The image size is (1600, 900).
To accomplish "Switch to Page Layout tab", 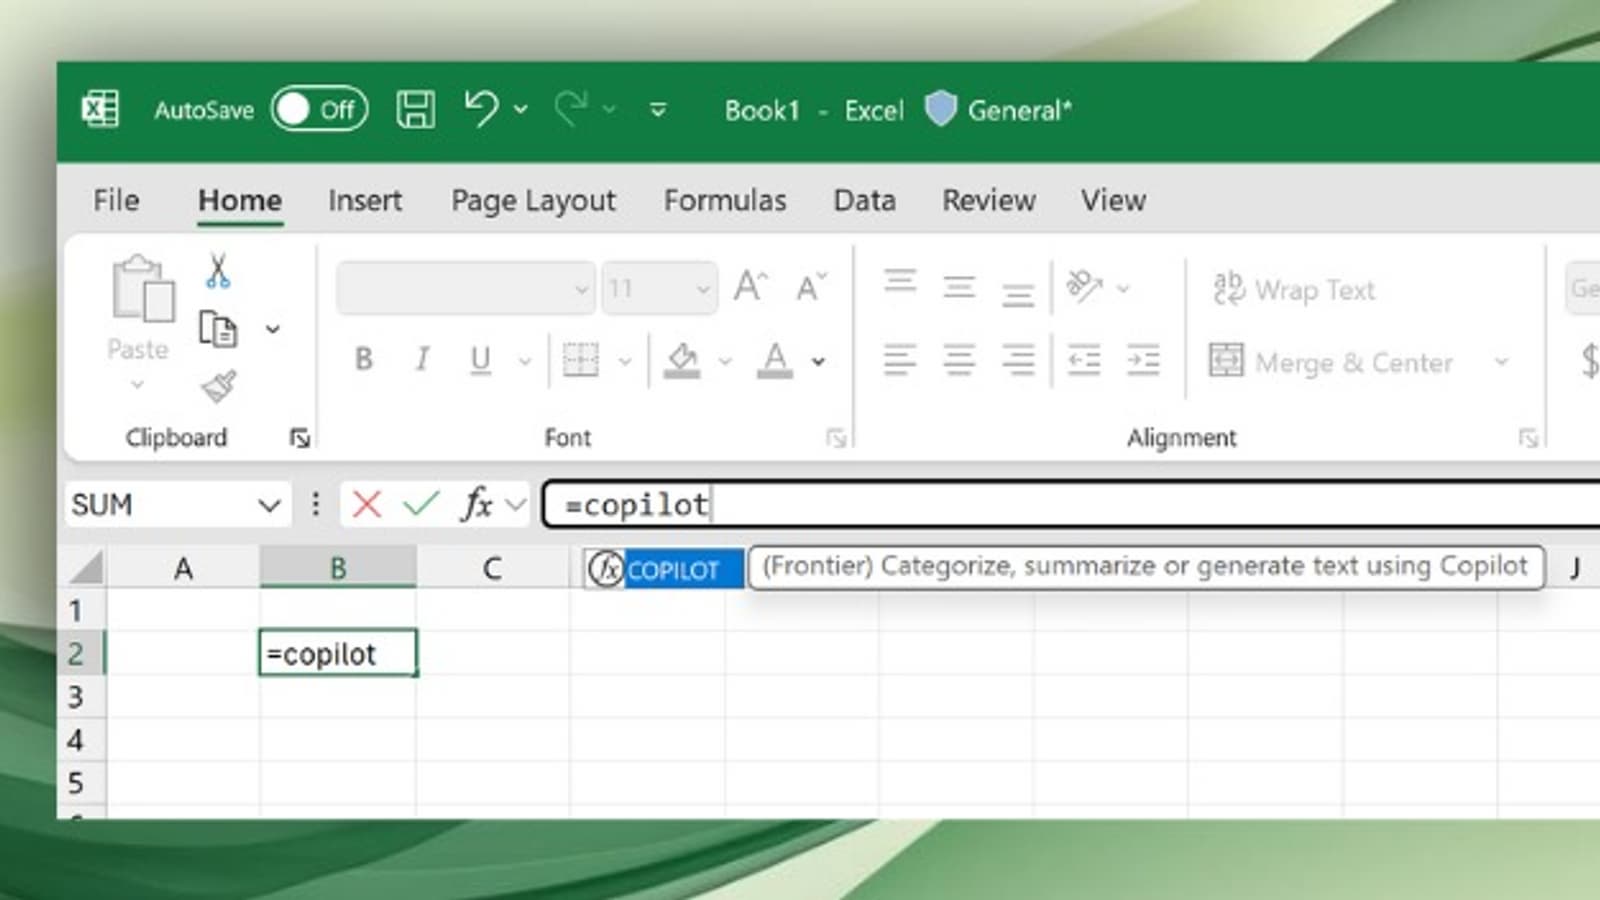I will coord(533,200).
